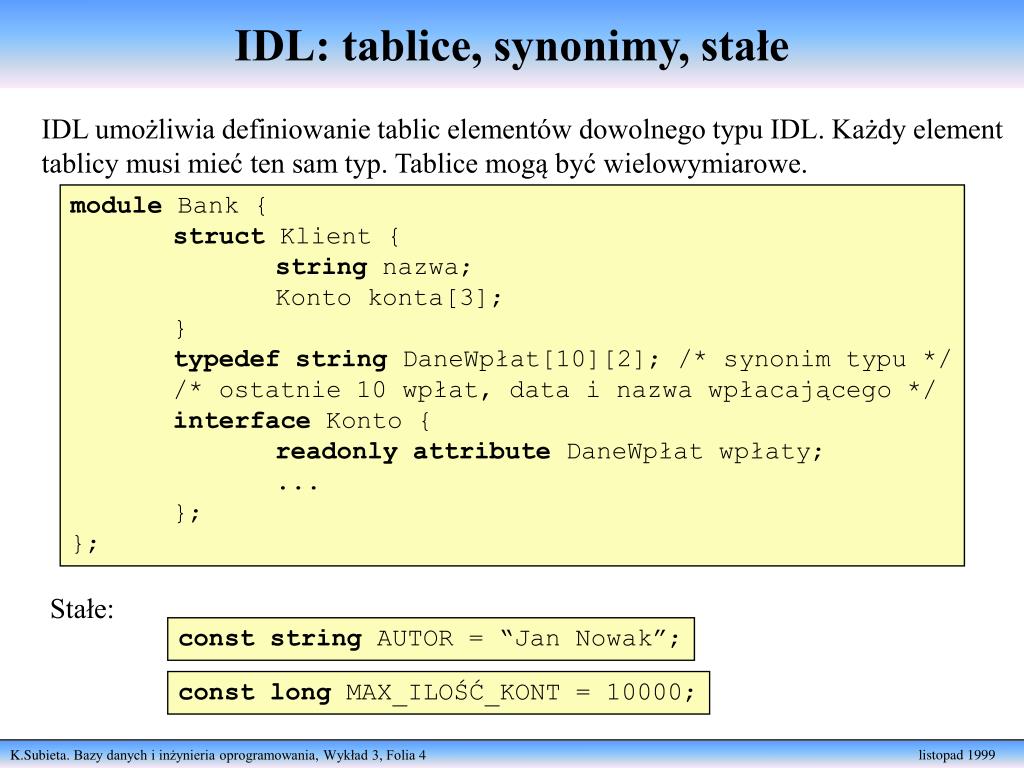Select the line "interface Konto {"
The width and height of the screenshot is (1024, 768).
pyautogui.click(x=302, y=421)
